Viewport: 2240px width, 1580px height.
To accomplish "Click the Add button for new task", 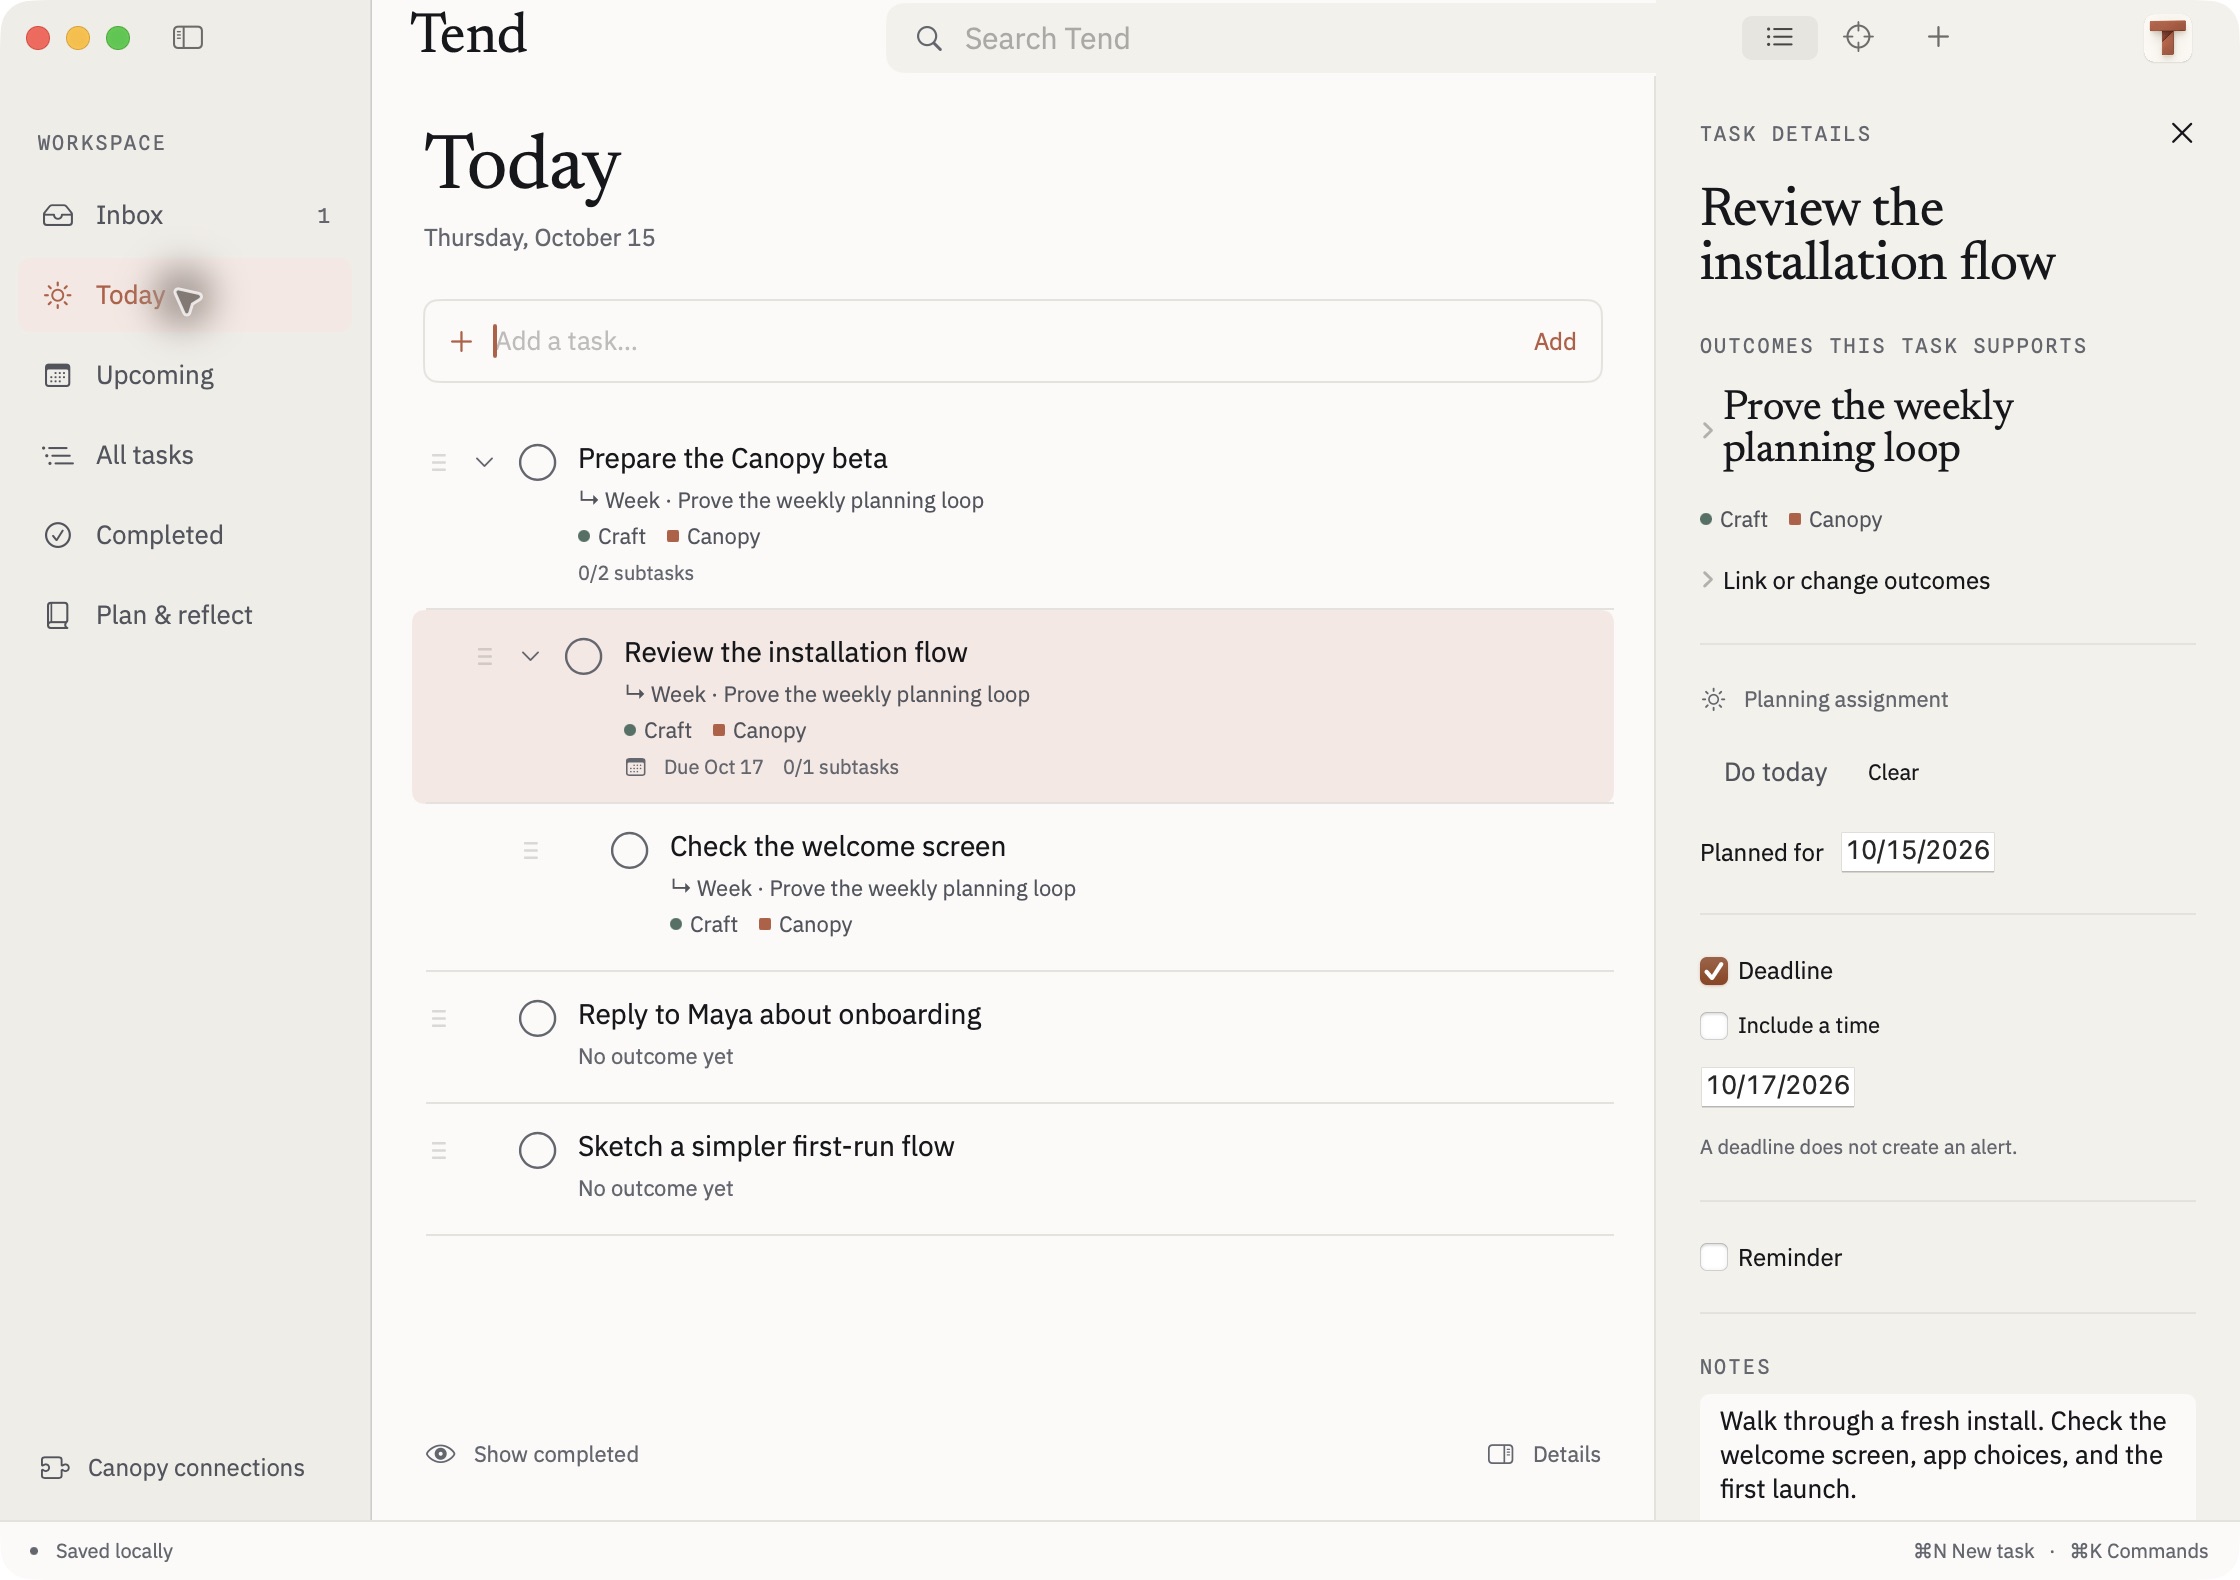I will 1555,341.
